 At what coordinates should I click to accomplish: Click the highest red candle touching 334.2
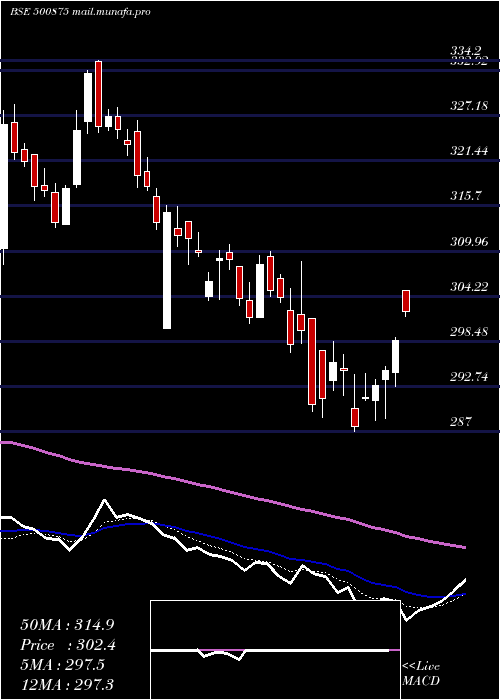(x=98, y=94)
